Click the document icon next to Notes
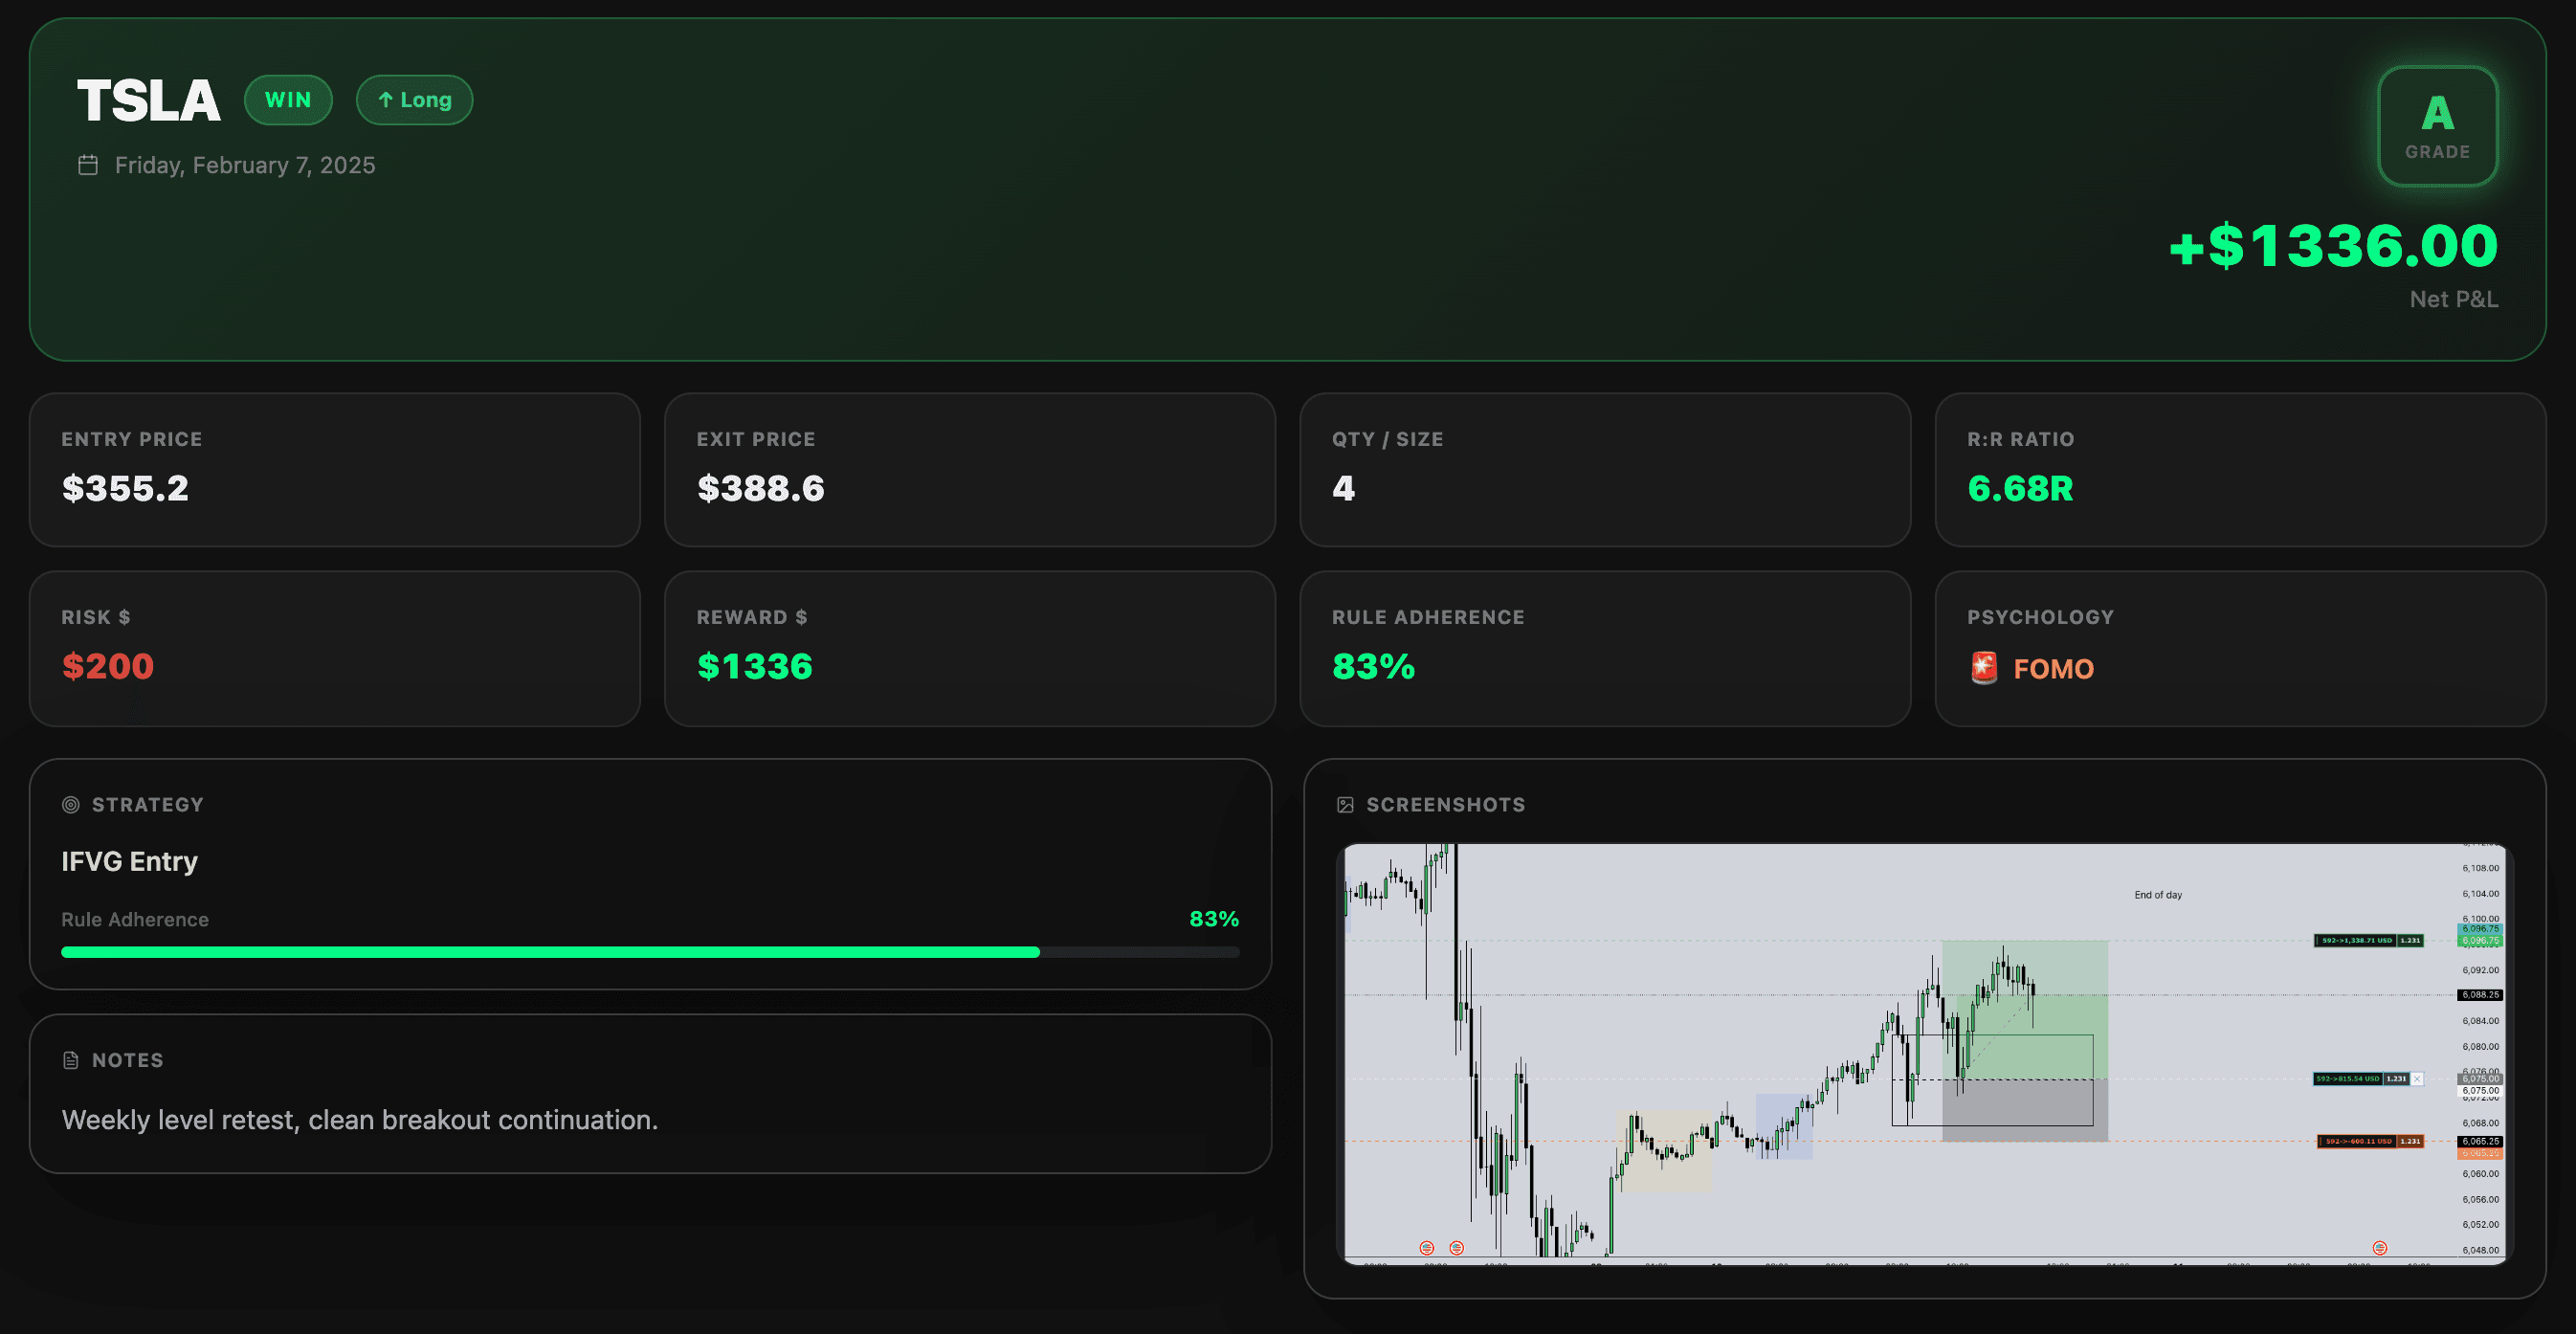 pyautogui.click(x=71, y=1060)
